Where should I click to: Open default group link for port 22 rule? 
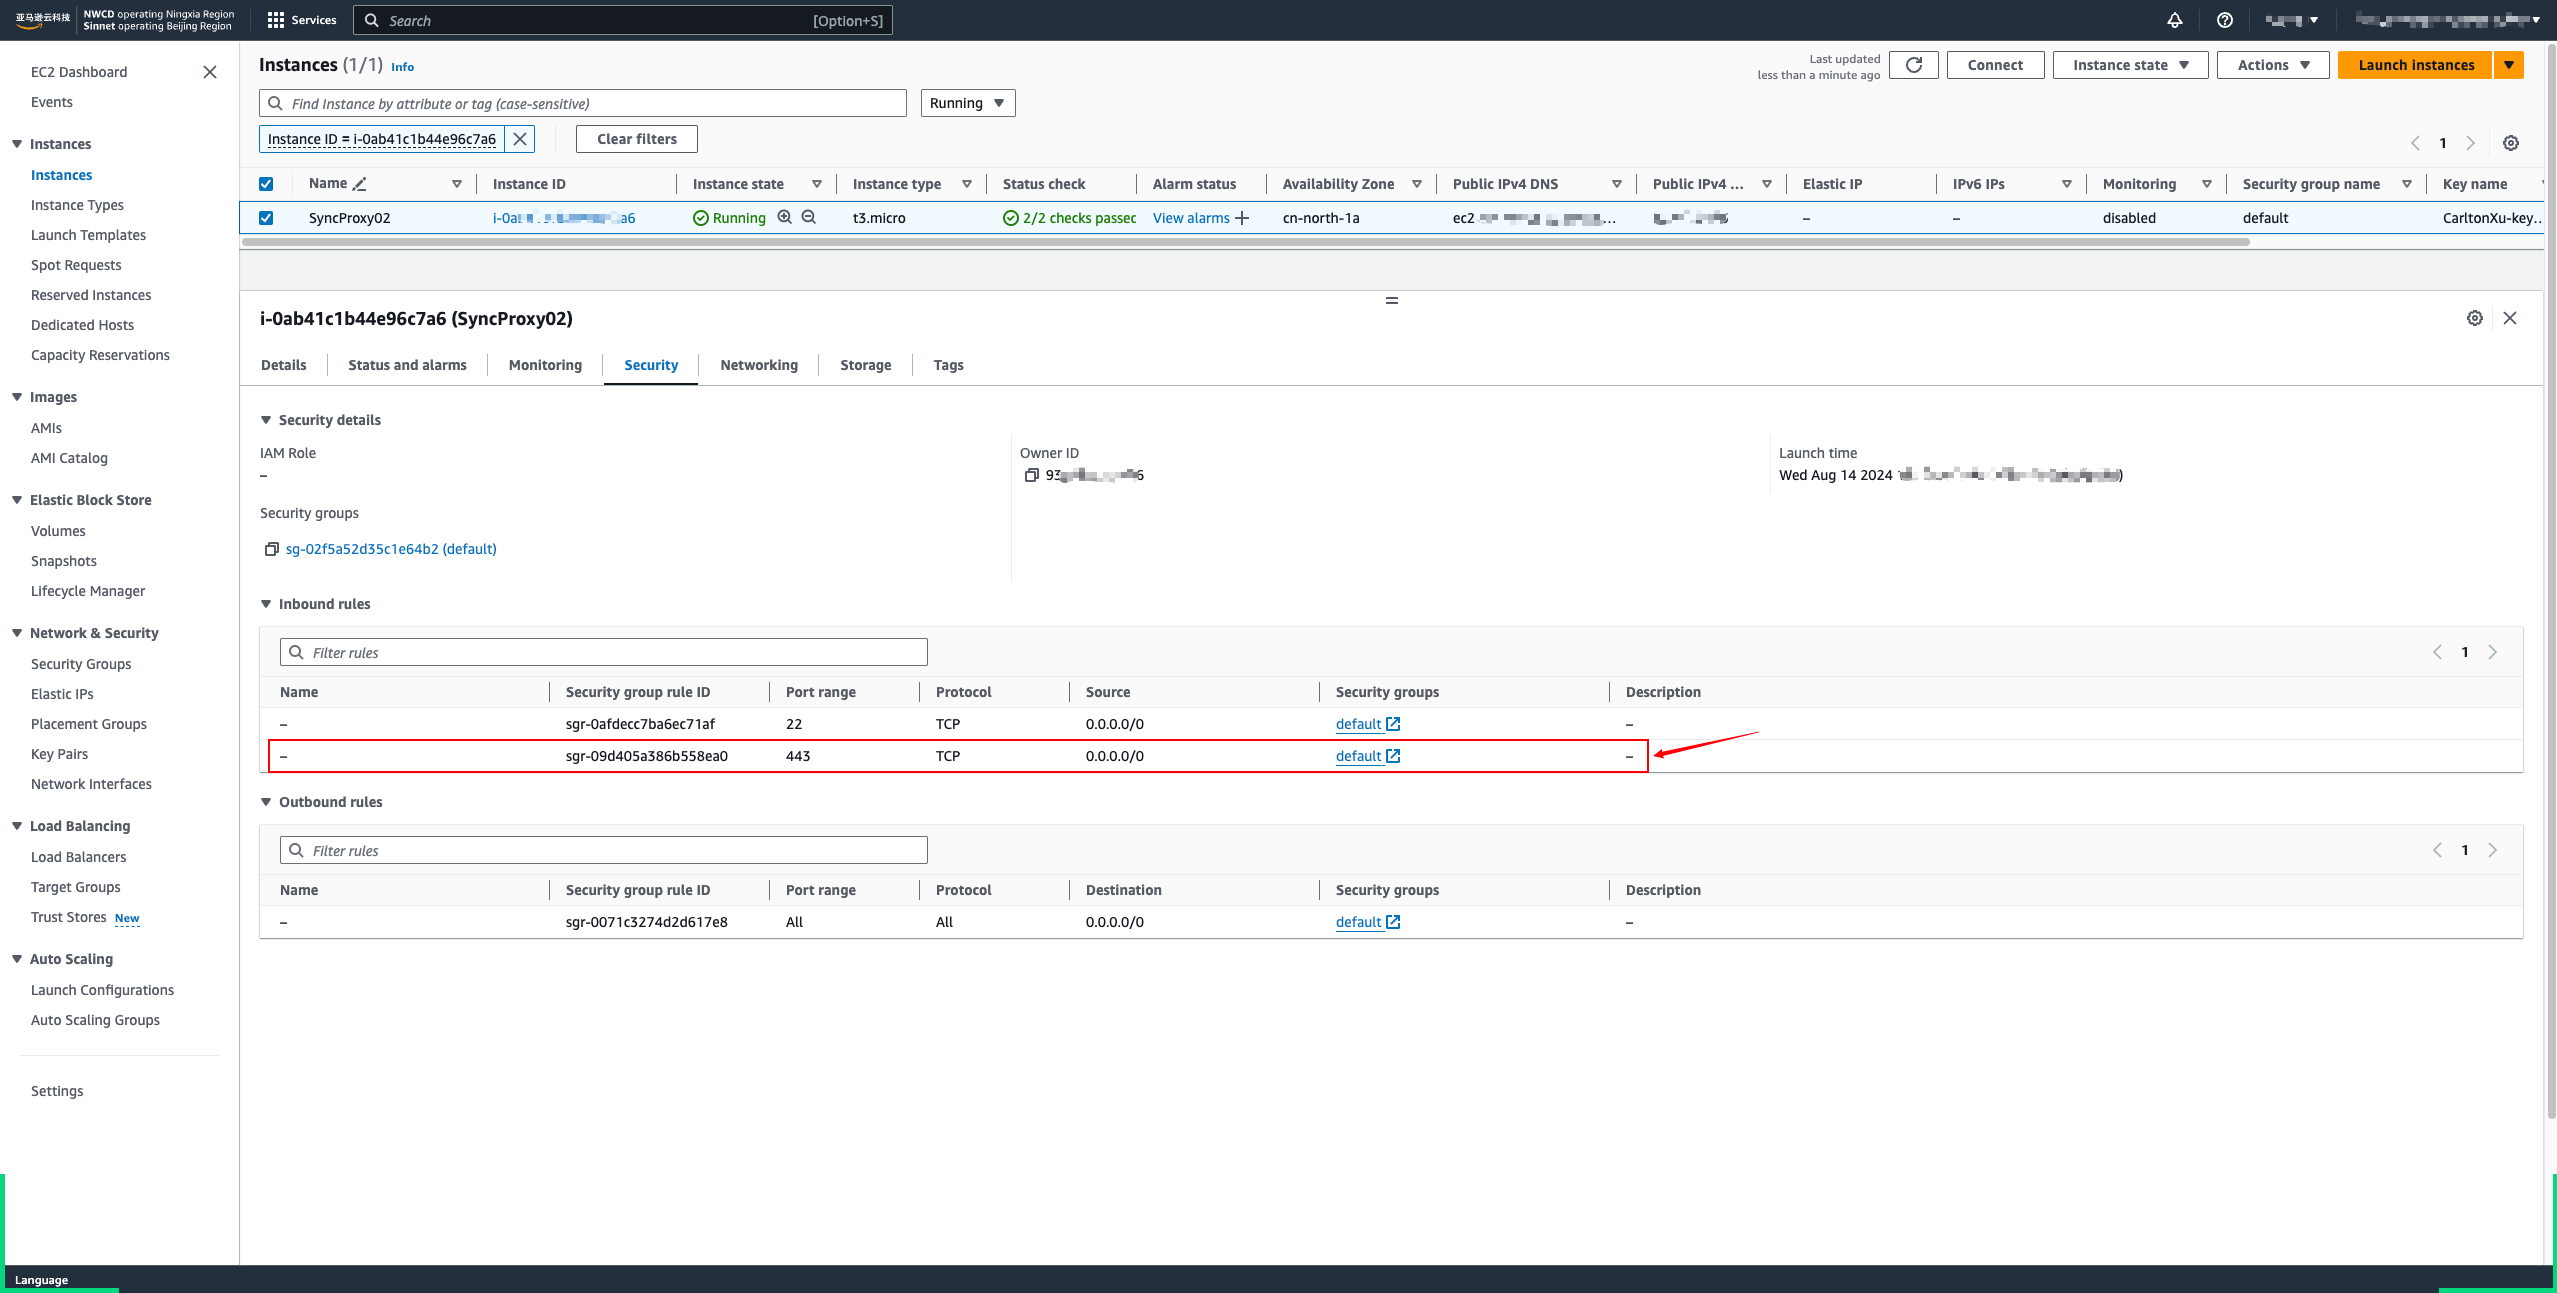pyautogui.click(x=1367, y=724)
